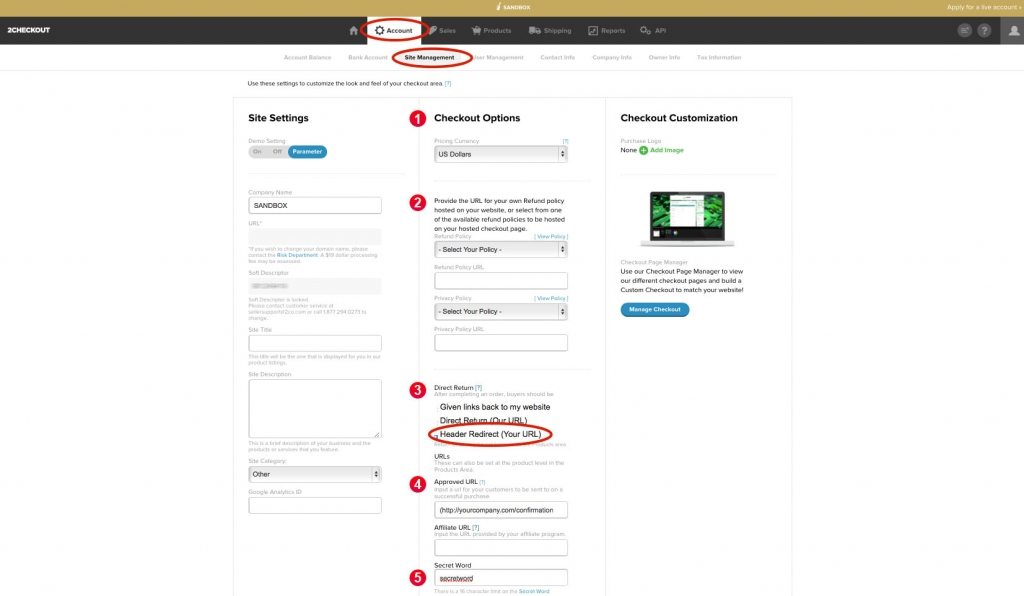
Task: Open the Pricing Currency dropdown
Action: (500, 153)
